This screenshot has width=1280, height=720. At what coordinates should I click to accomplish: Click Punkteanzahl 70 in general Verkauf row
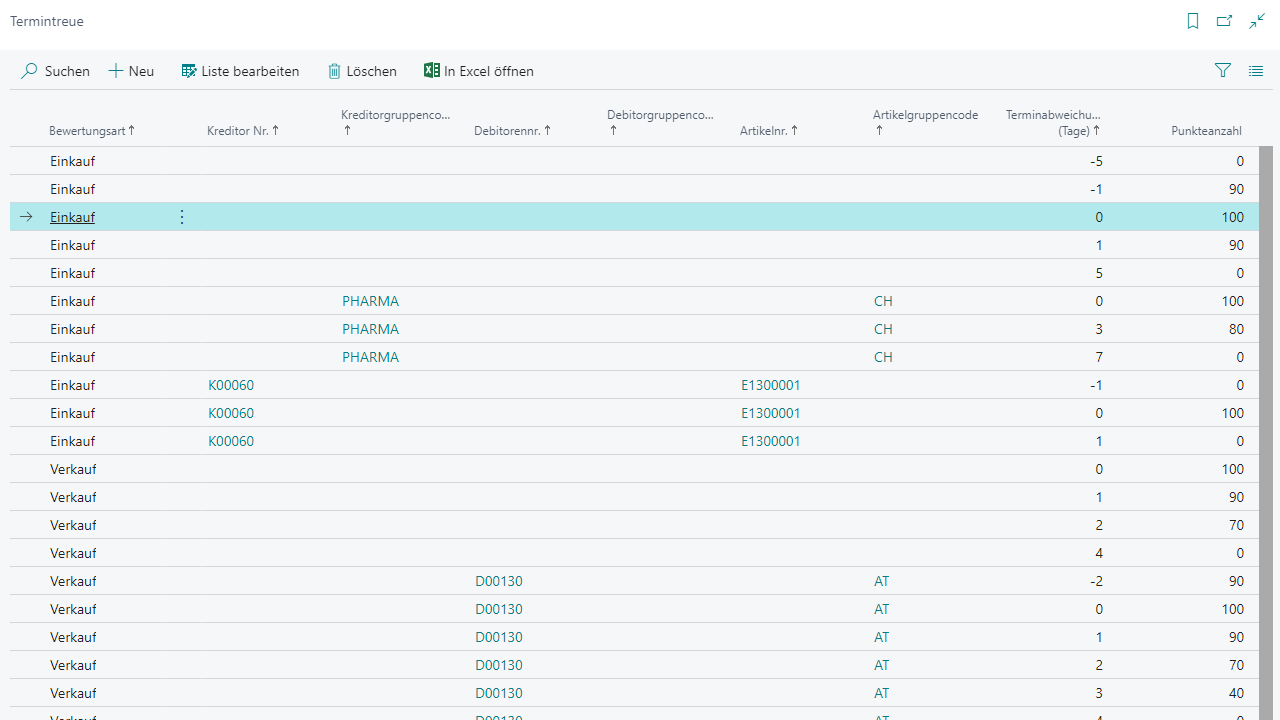1237,525
